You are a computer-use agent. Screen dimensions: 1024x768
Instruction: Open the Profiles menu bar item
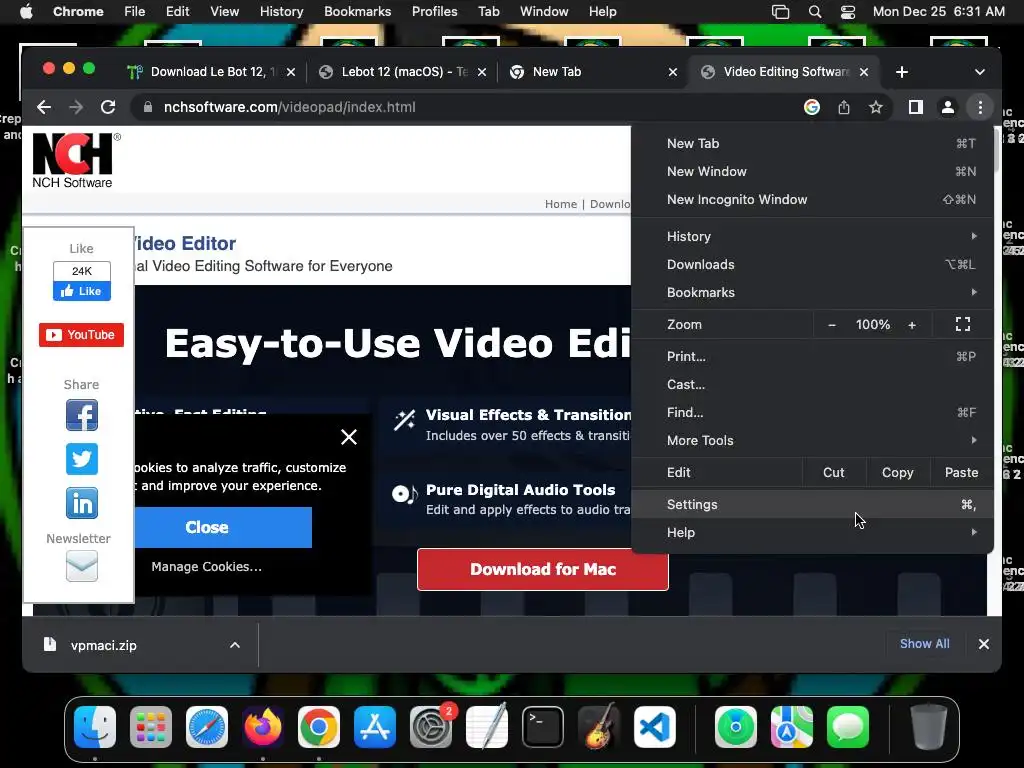434,12
